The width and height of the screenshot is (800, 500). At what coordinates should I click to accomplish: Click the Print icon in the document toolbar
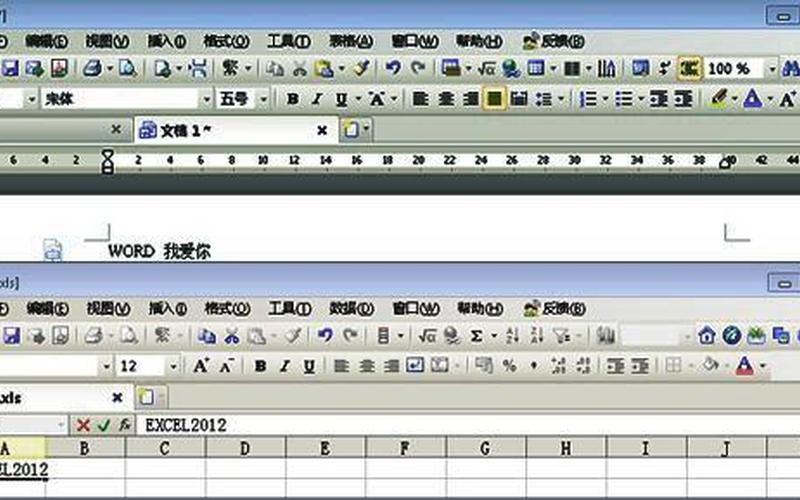click(92, 68)
